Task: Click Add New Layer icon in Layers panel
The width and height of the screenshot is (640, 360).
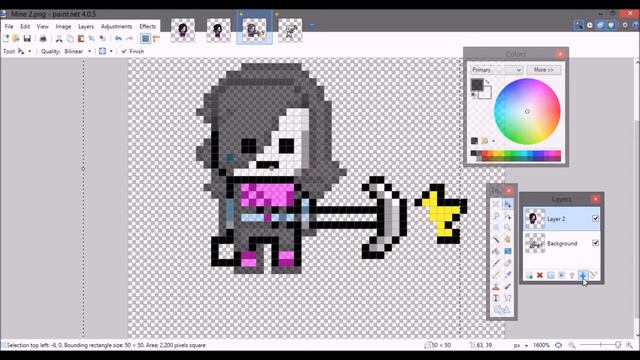Action: [529, 276]
